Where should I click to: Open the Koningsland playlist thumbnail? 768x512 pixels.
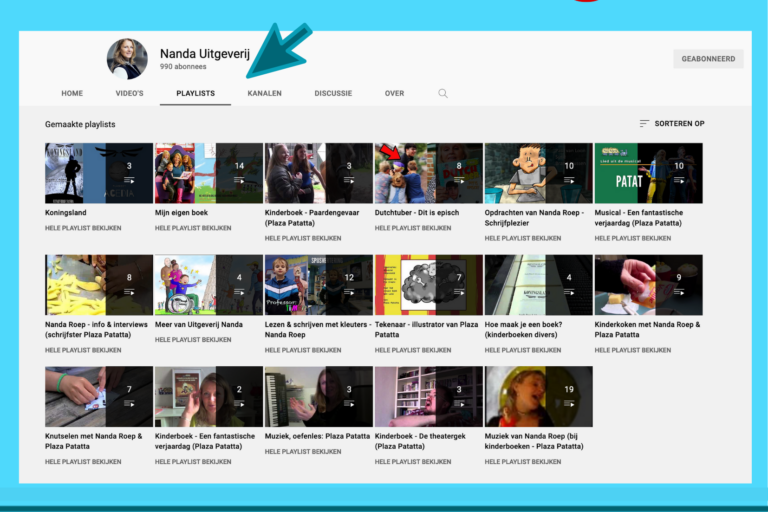[x=98, y=173]
